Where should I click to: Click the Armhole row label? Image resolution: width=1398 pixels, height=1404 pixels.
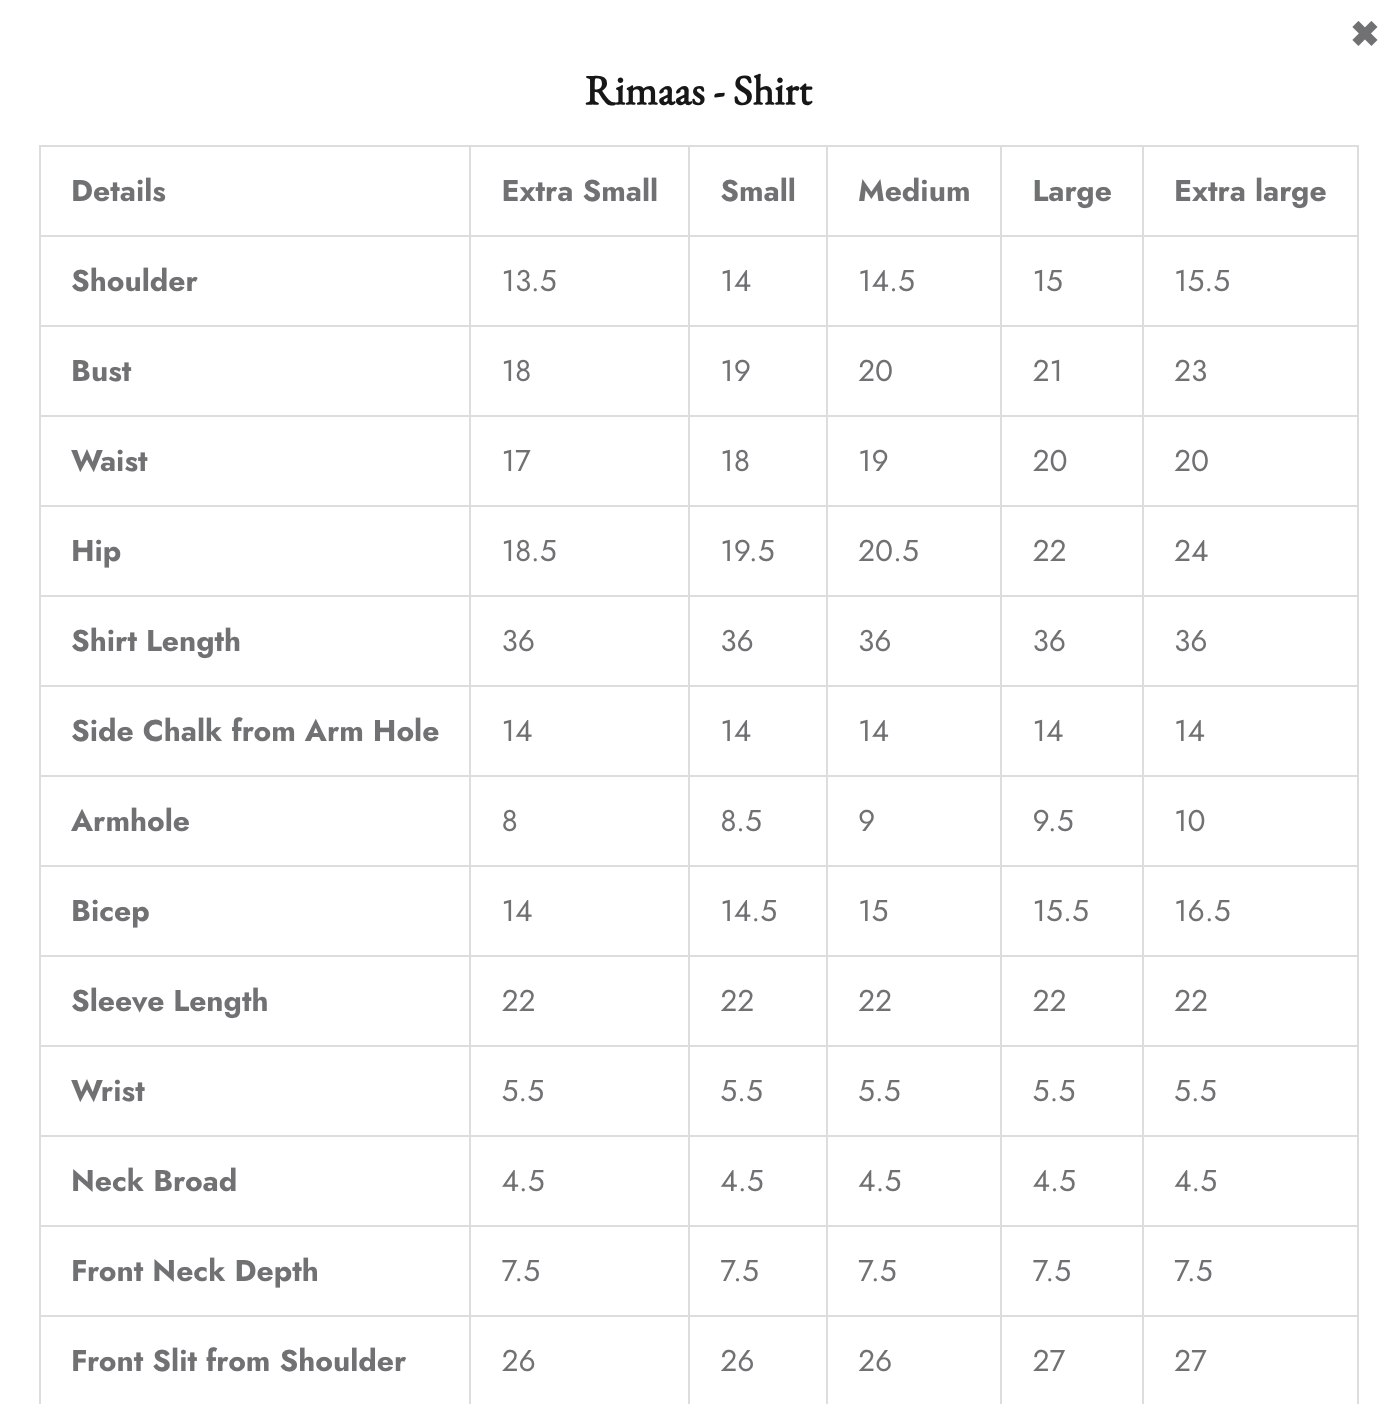point(130,821)
